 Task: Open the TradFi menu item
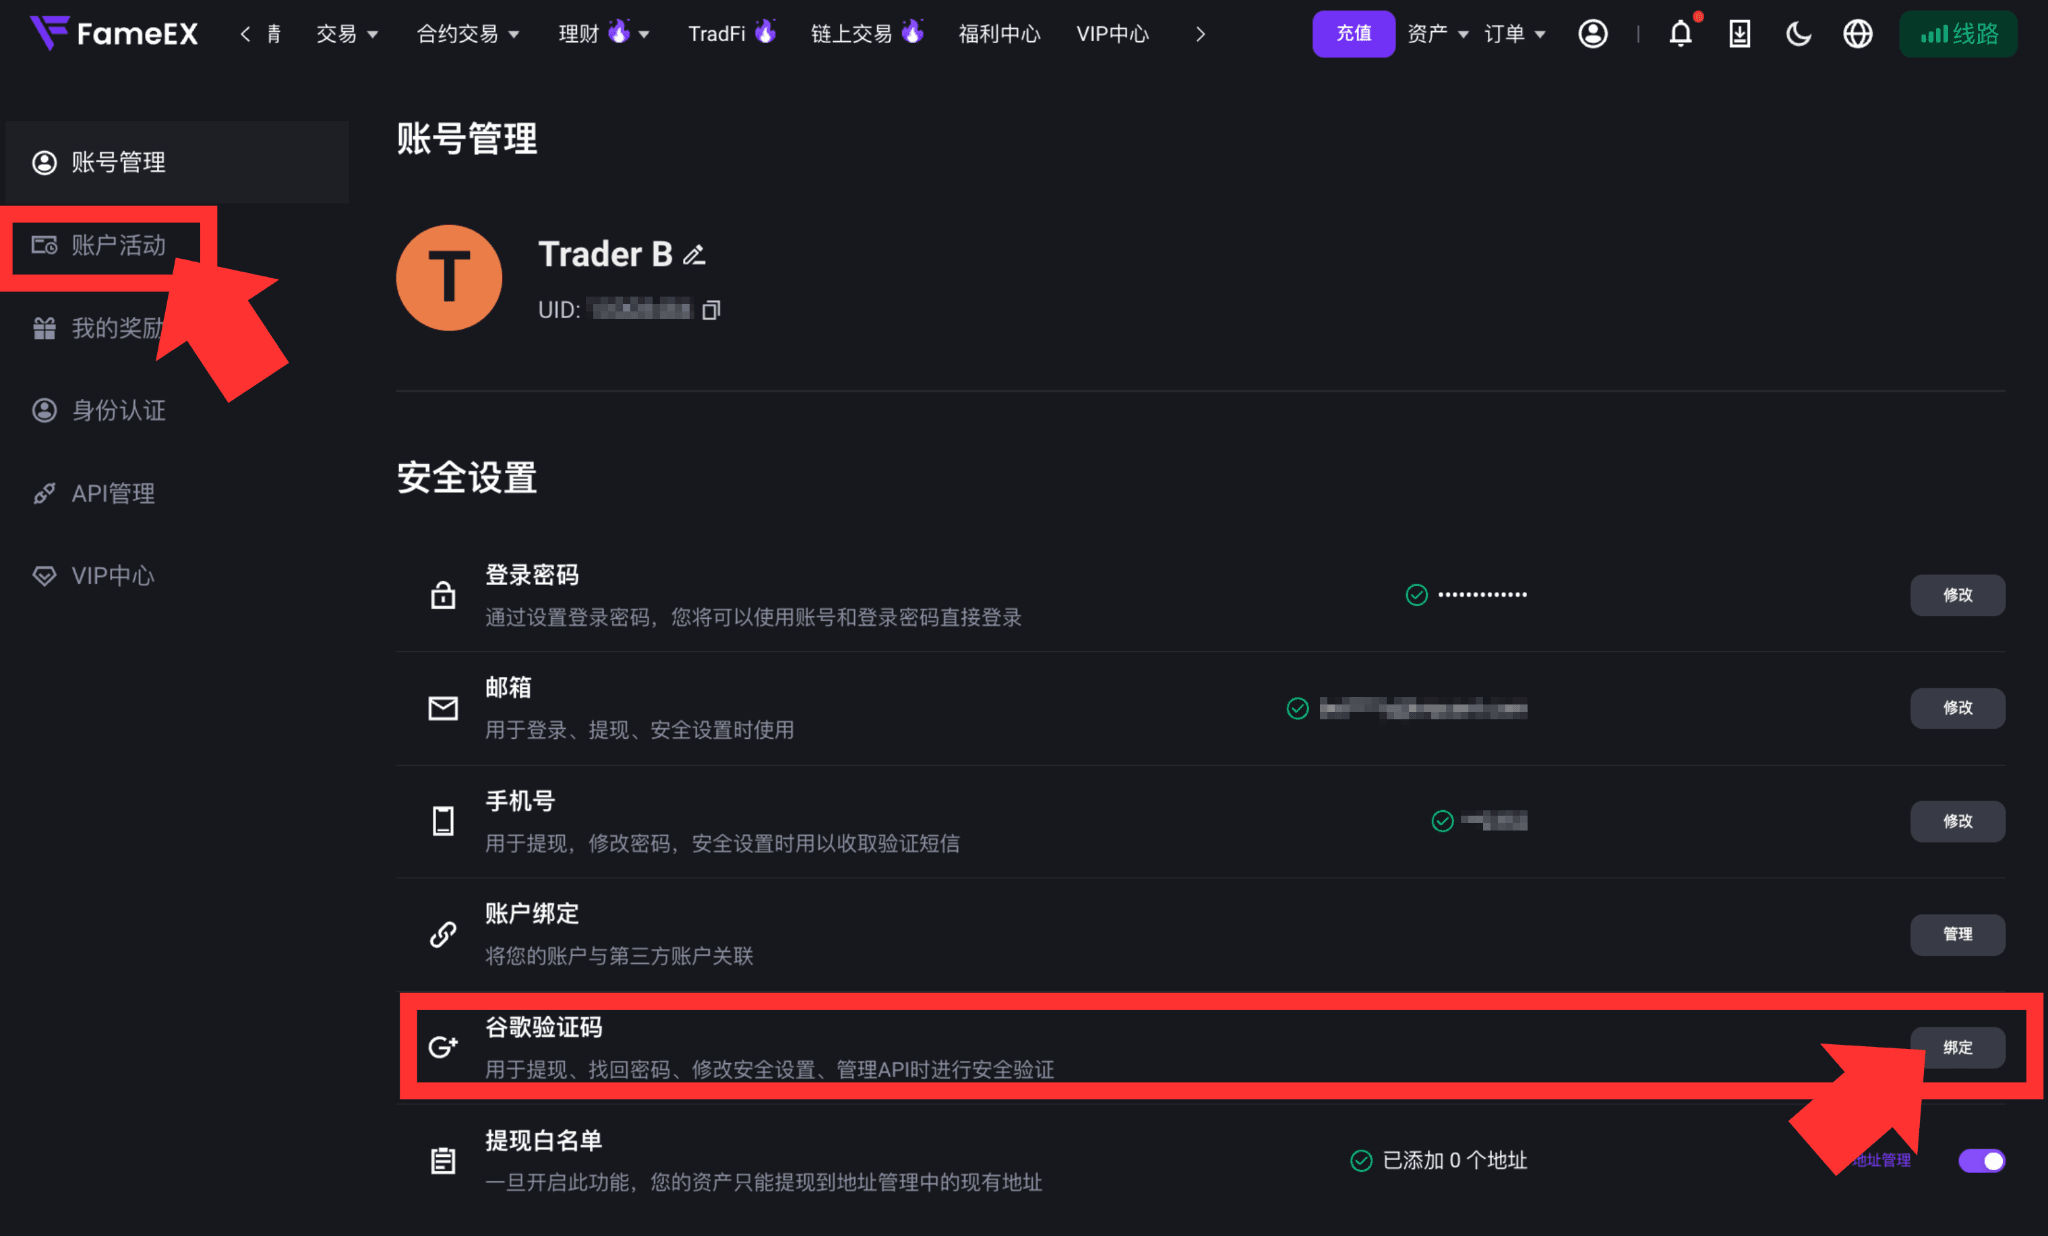(732, 34)
